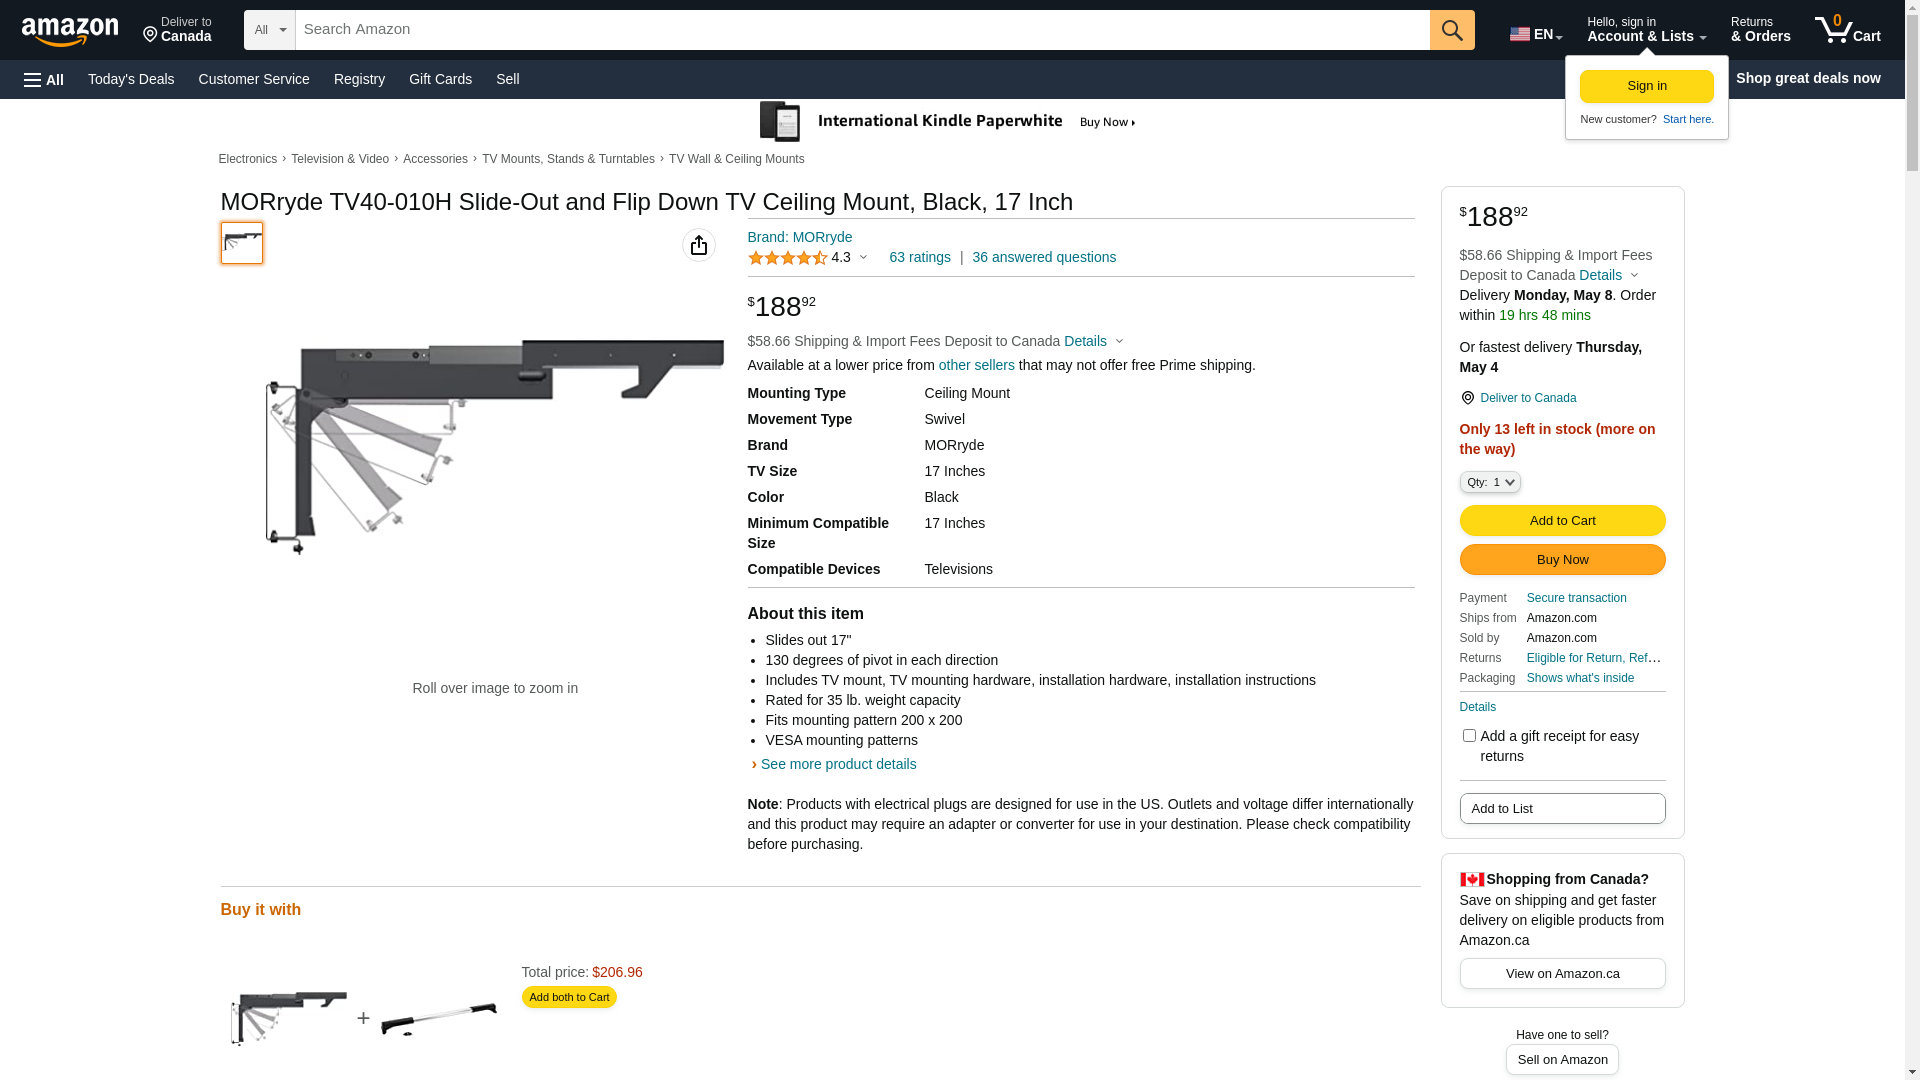Open the shopping cart icon
This screenshot has width=1920, height=1080.
1847,30
